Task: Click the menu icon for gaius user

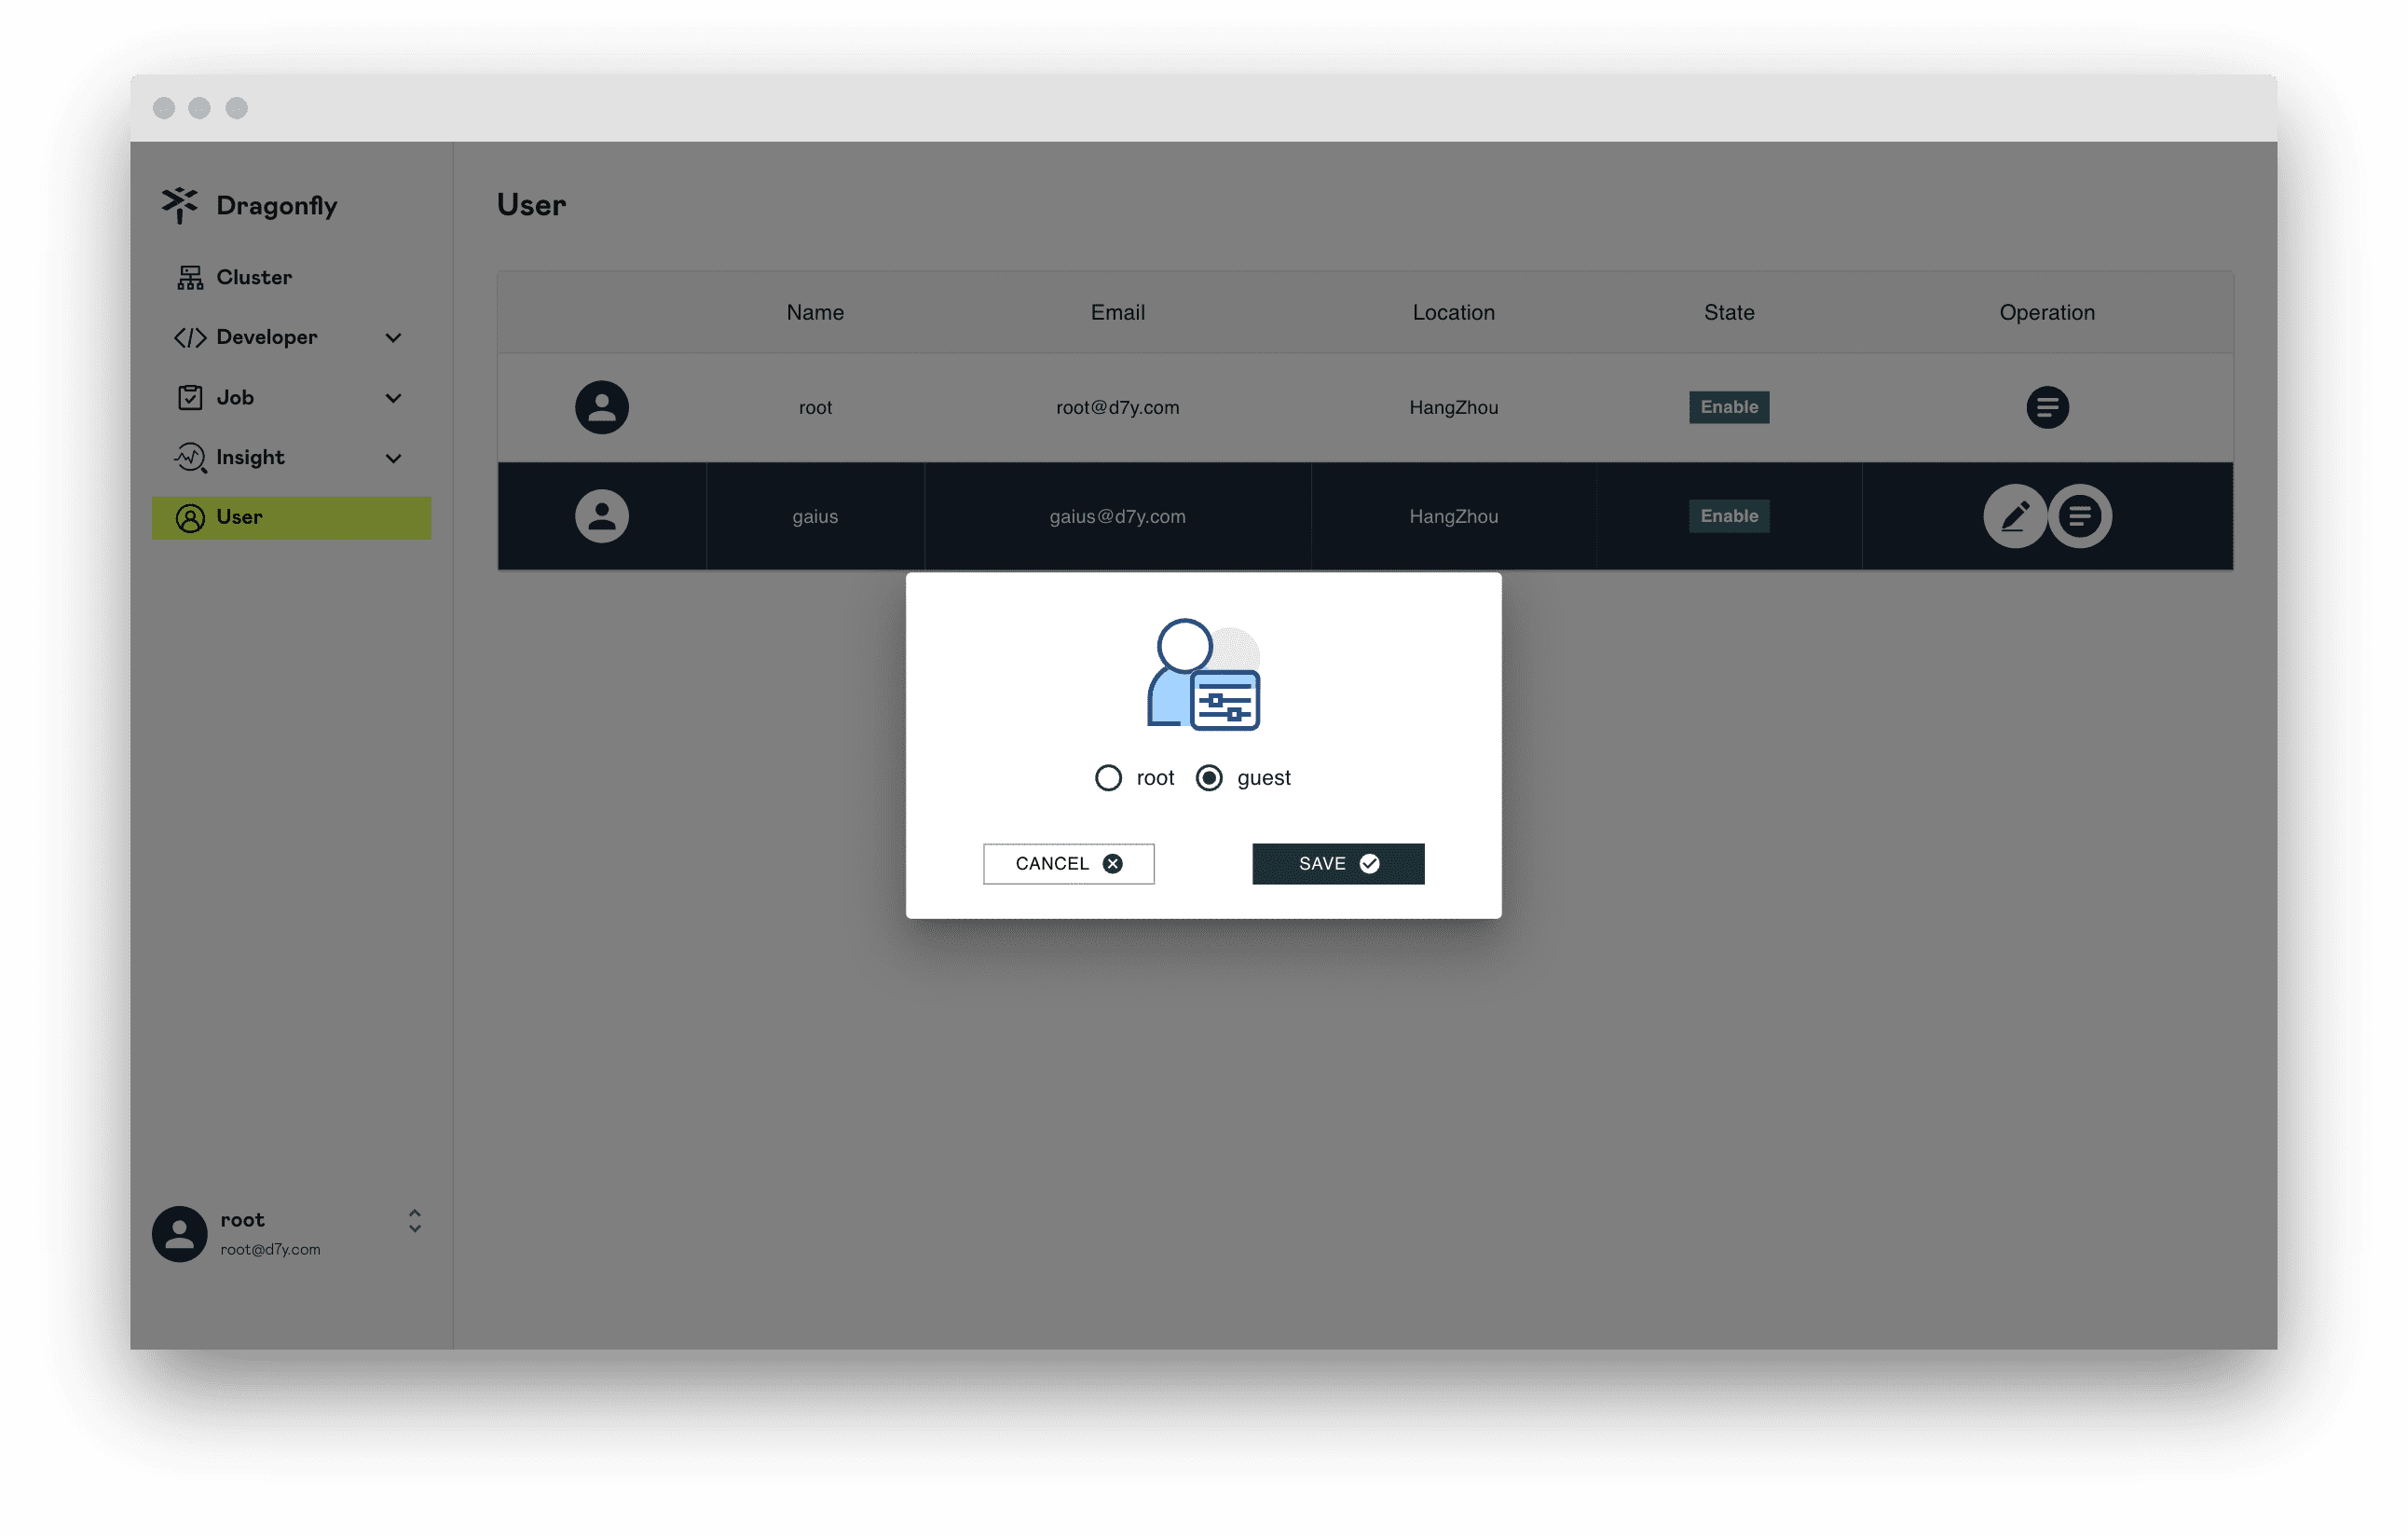Action: click(2078, 514)
